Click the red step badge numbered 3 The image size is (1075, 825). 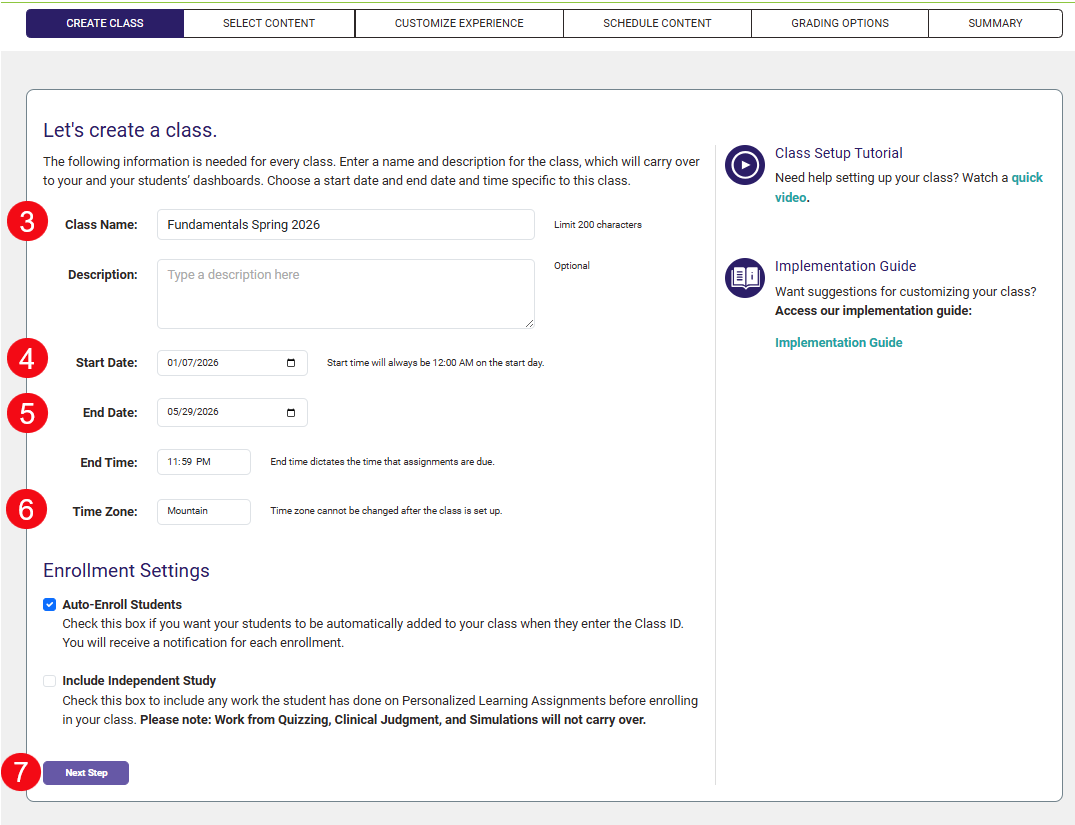coord(27,221)
